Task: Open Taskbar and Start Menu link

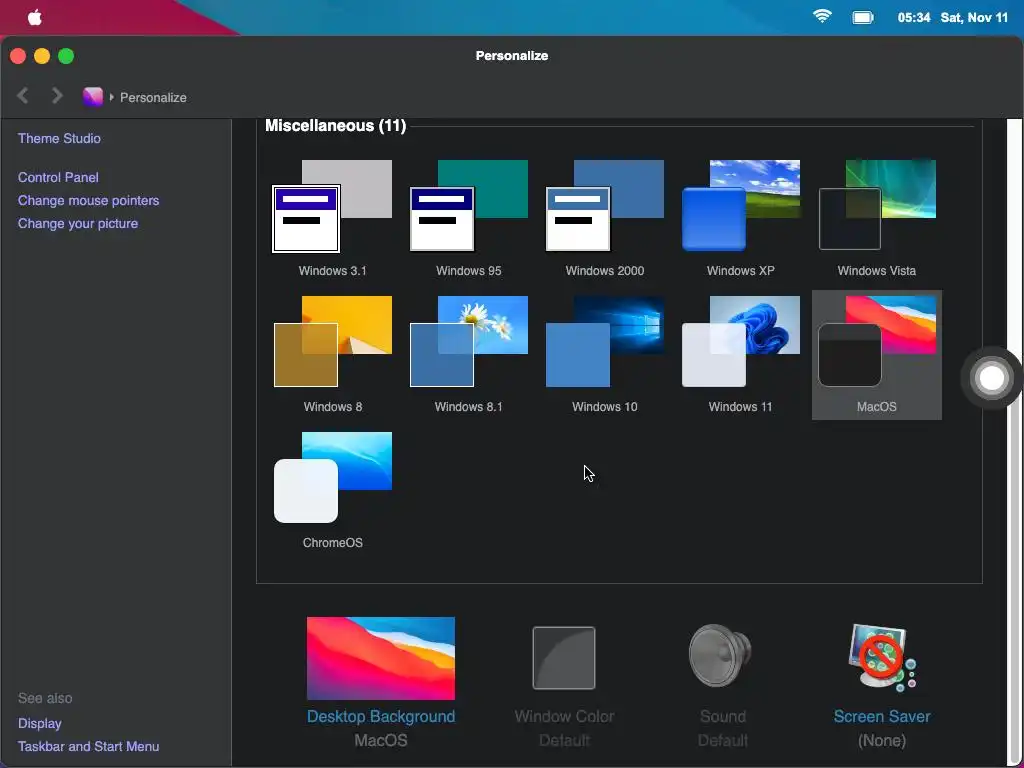Action: pos(88,746)
